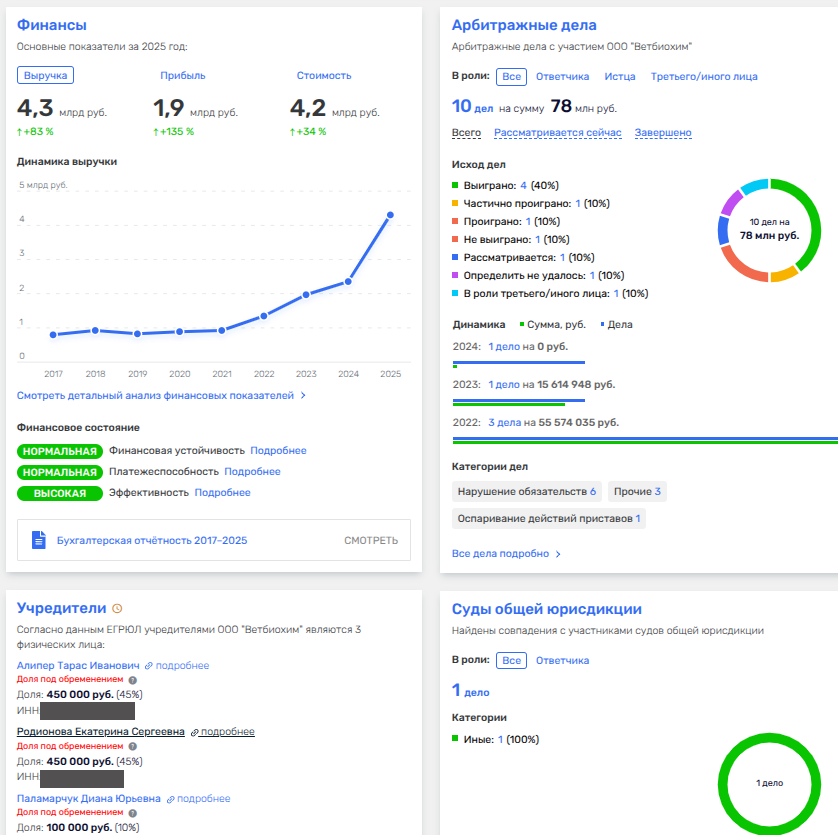Screen dimensions: 838x835
Task: Click link icon next to Паламарчук Диана Юрьевна
Action: (170, 799)
